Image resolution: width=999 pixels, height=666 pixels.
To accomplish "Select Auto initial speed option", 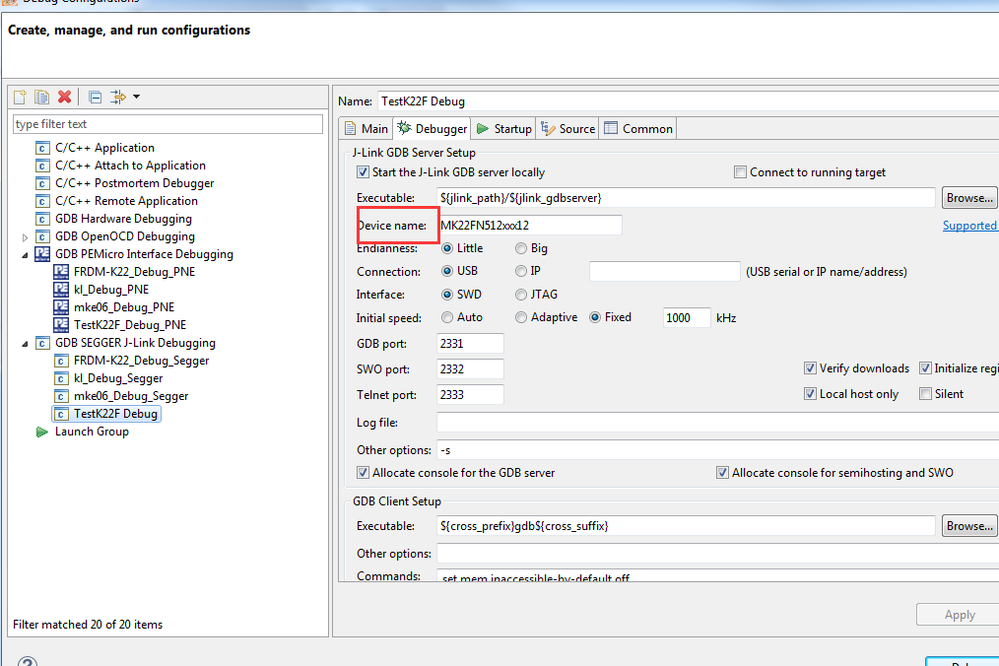I will [447, 317].
